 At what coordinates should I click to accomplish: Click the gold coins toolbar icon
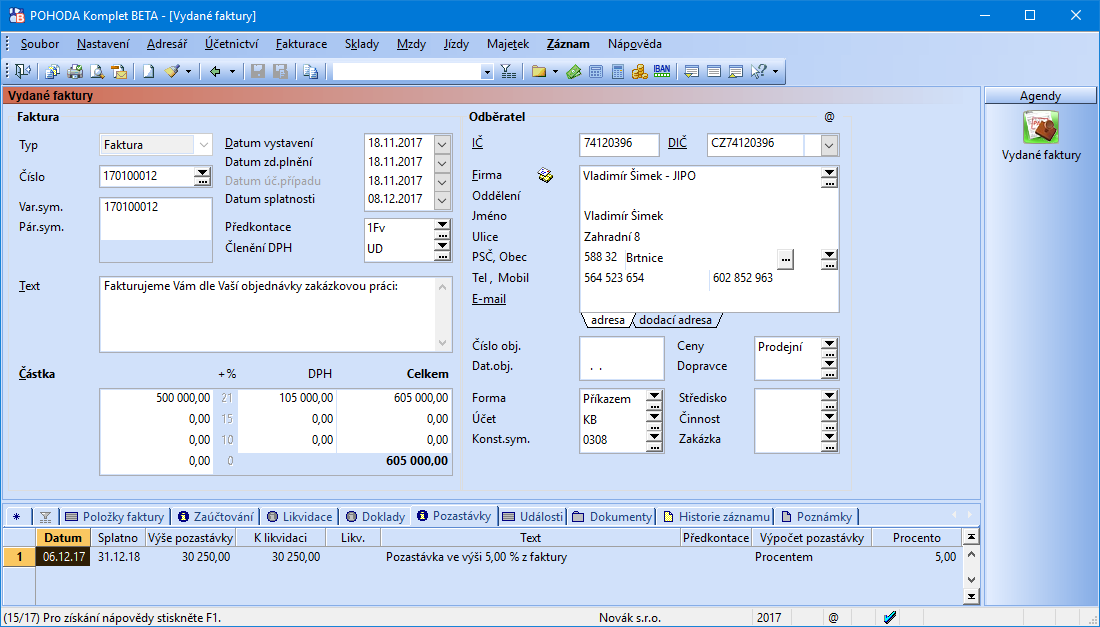pyautogui.click(x=639, y=71)
